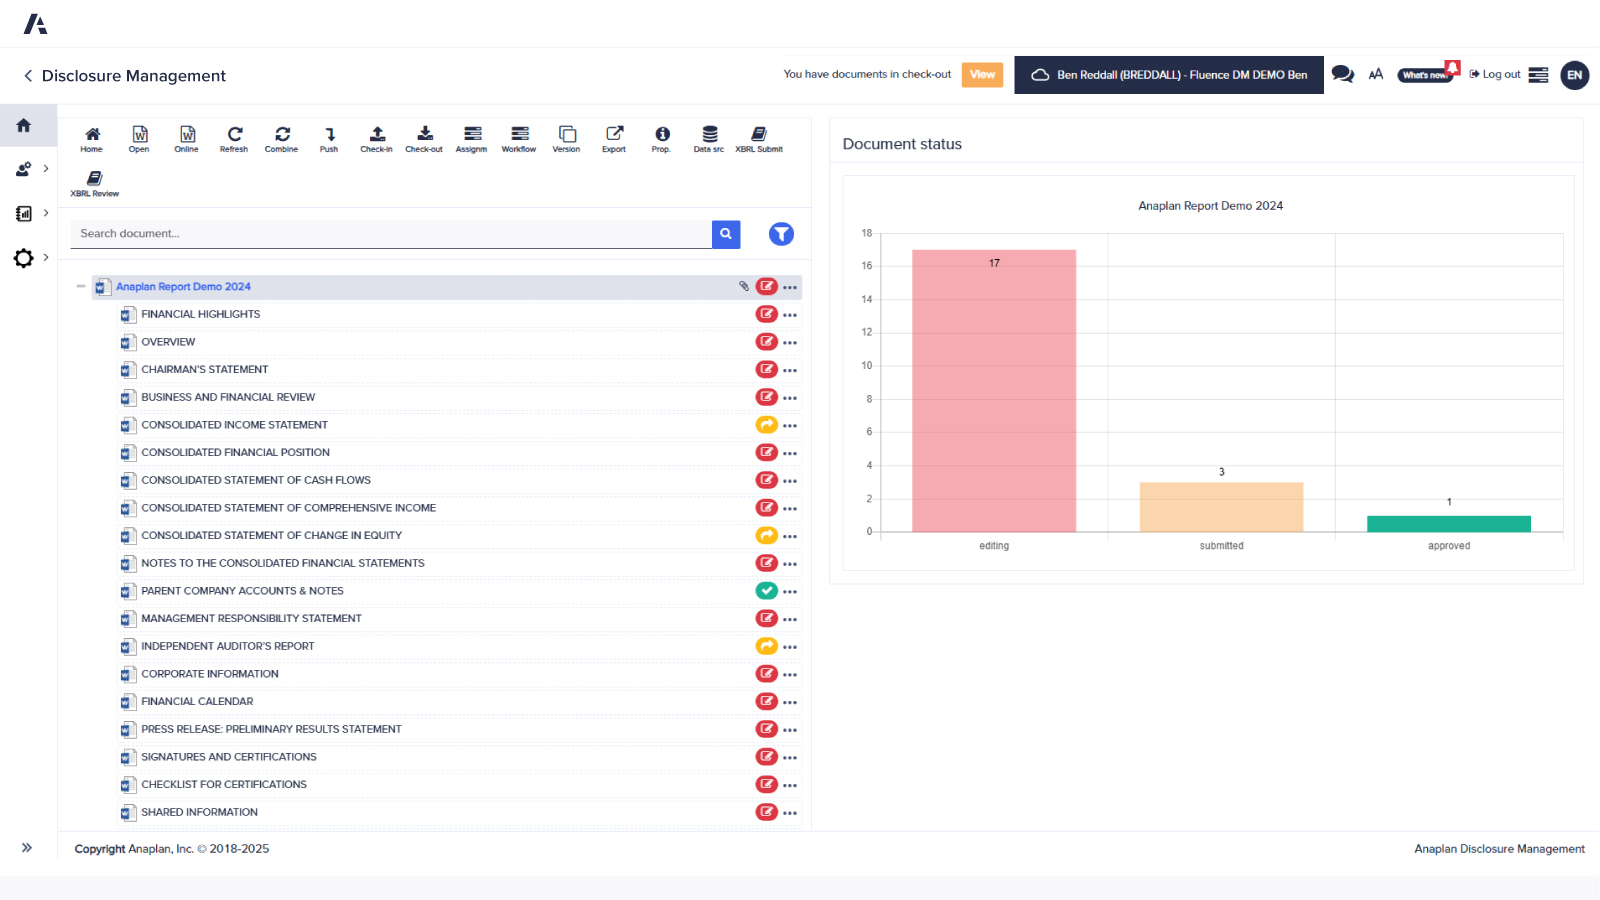Collapse the Anaplan Report Demo 2024 tree
1600x900 pixels.
click(81, 286)
